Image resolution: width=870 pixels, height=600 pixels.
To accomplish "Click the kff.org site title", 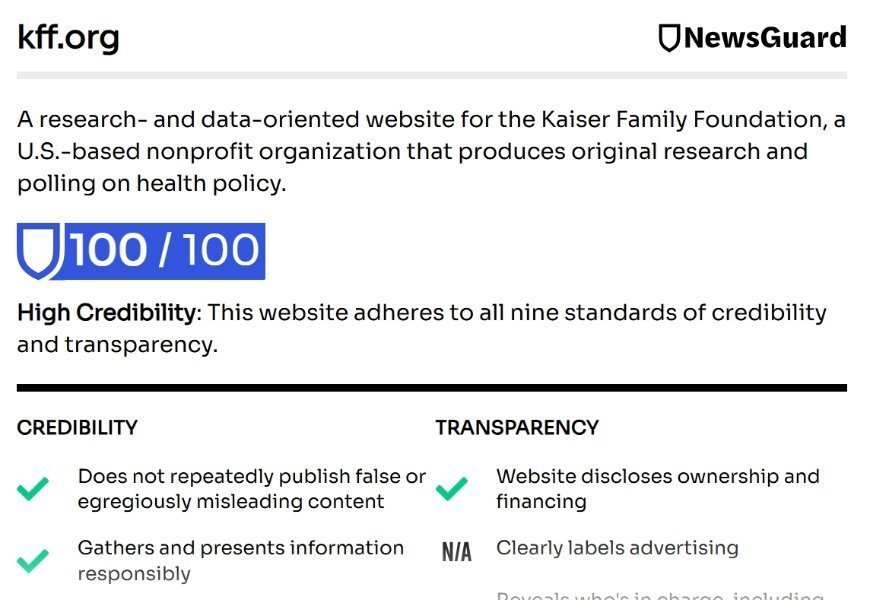I will [68, 38].
